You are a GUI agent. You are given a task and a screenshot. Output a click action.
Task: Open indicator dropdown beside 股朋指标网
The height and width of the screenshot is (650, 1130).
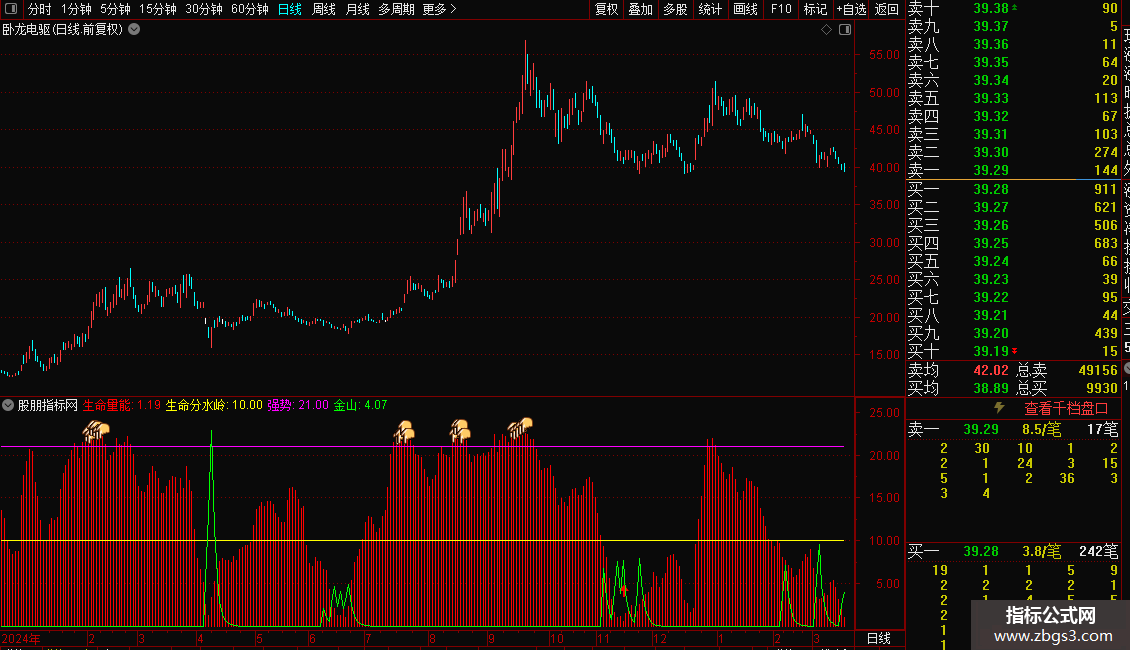pos(8,405)
